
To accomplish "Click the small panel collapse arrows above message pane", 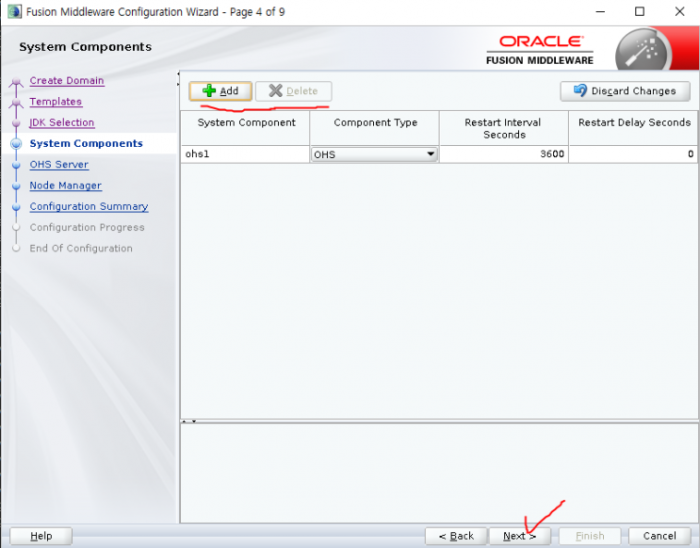I will pos(189,421).
